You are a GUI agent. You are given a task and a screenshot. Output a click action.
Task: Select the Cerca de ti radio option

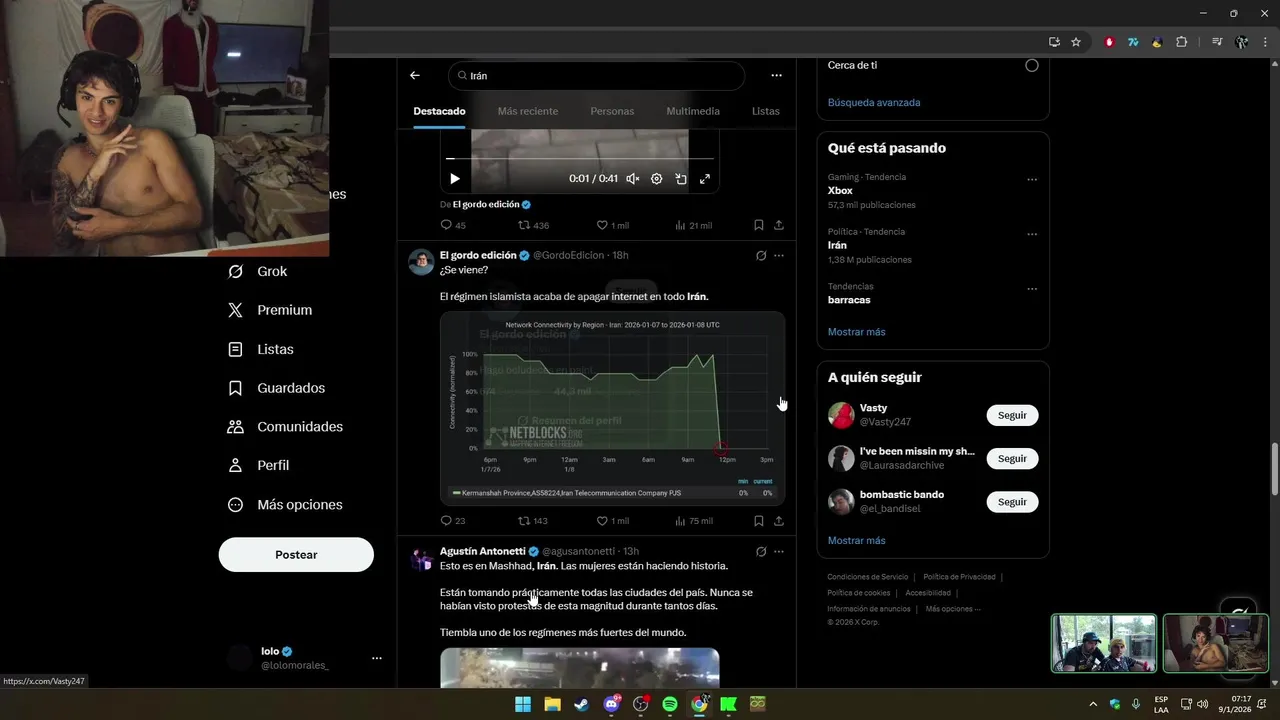pos(1032,65)
